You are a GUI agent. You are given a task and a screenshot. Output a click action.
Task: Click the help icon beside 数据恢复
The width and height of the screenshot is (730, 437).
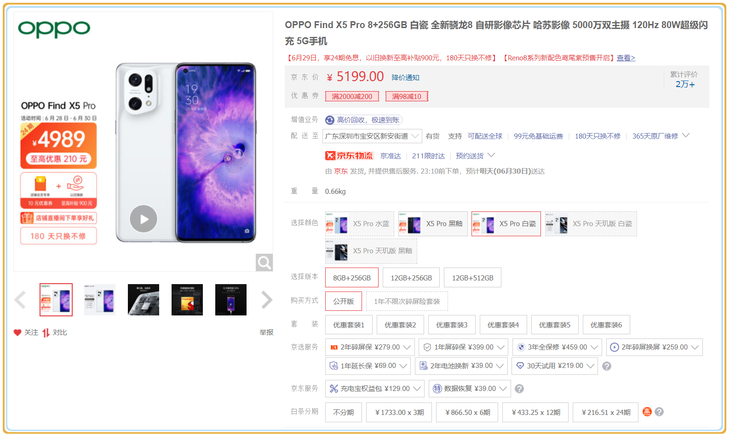click(519, 389)
